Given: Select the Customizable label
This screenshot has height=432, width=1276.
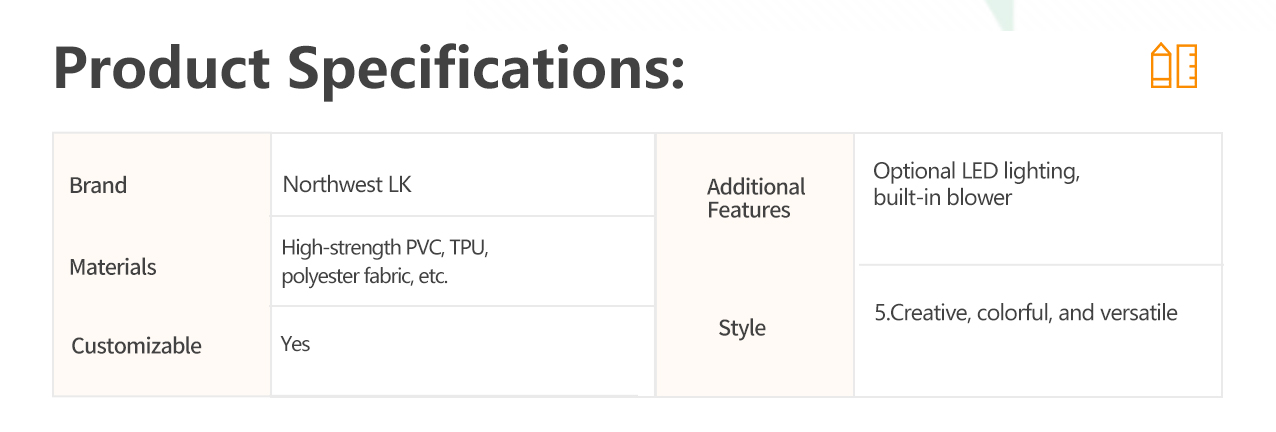Looking at the screenshot, I should coord(136,346).
